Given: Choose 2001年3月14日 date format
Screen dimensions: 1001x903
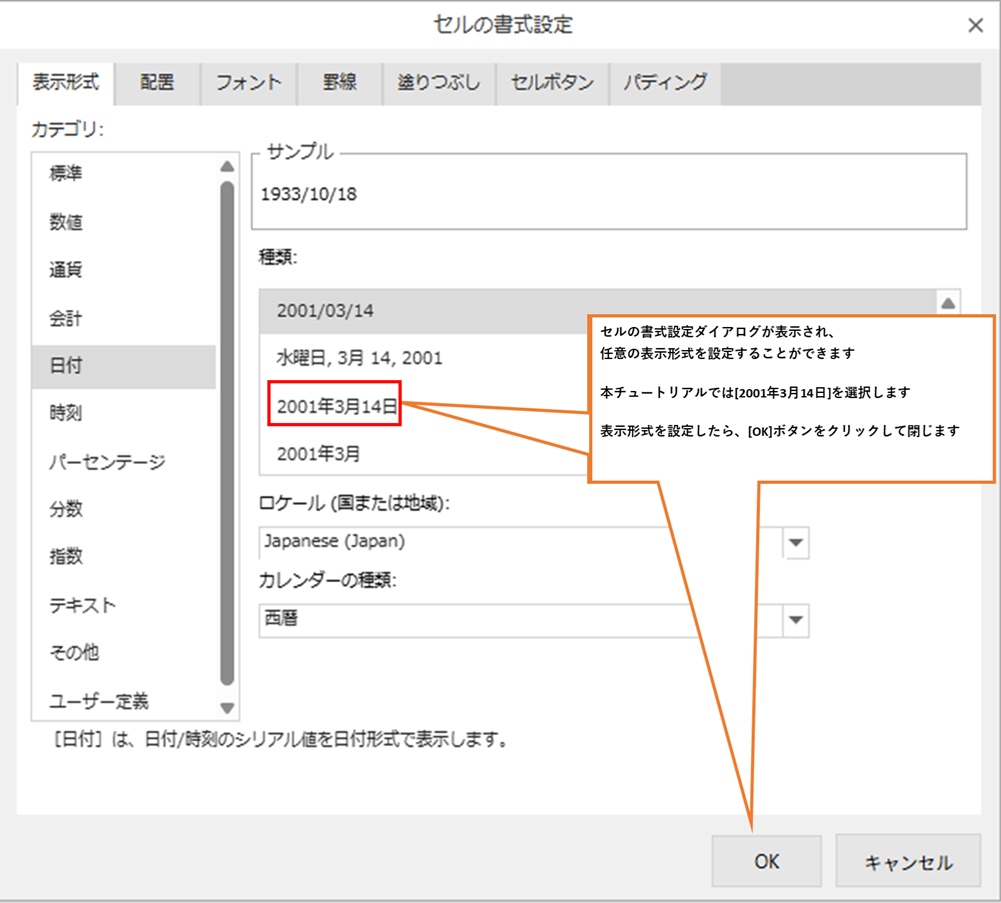Looking at the screenshot, I should coord(337,405).
